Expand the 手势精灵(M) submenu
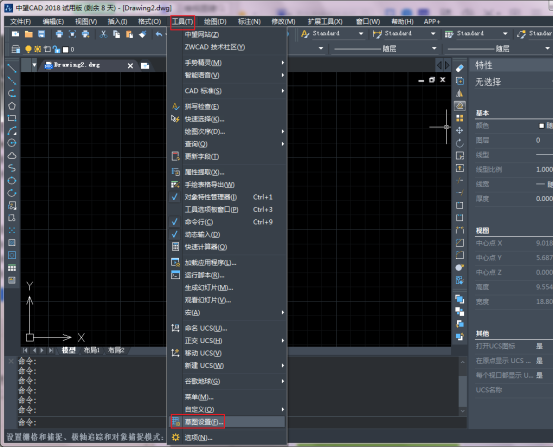The image size is (553, 448). [x=227, y=63]
